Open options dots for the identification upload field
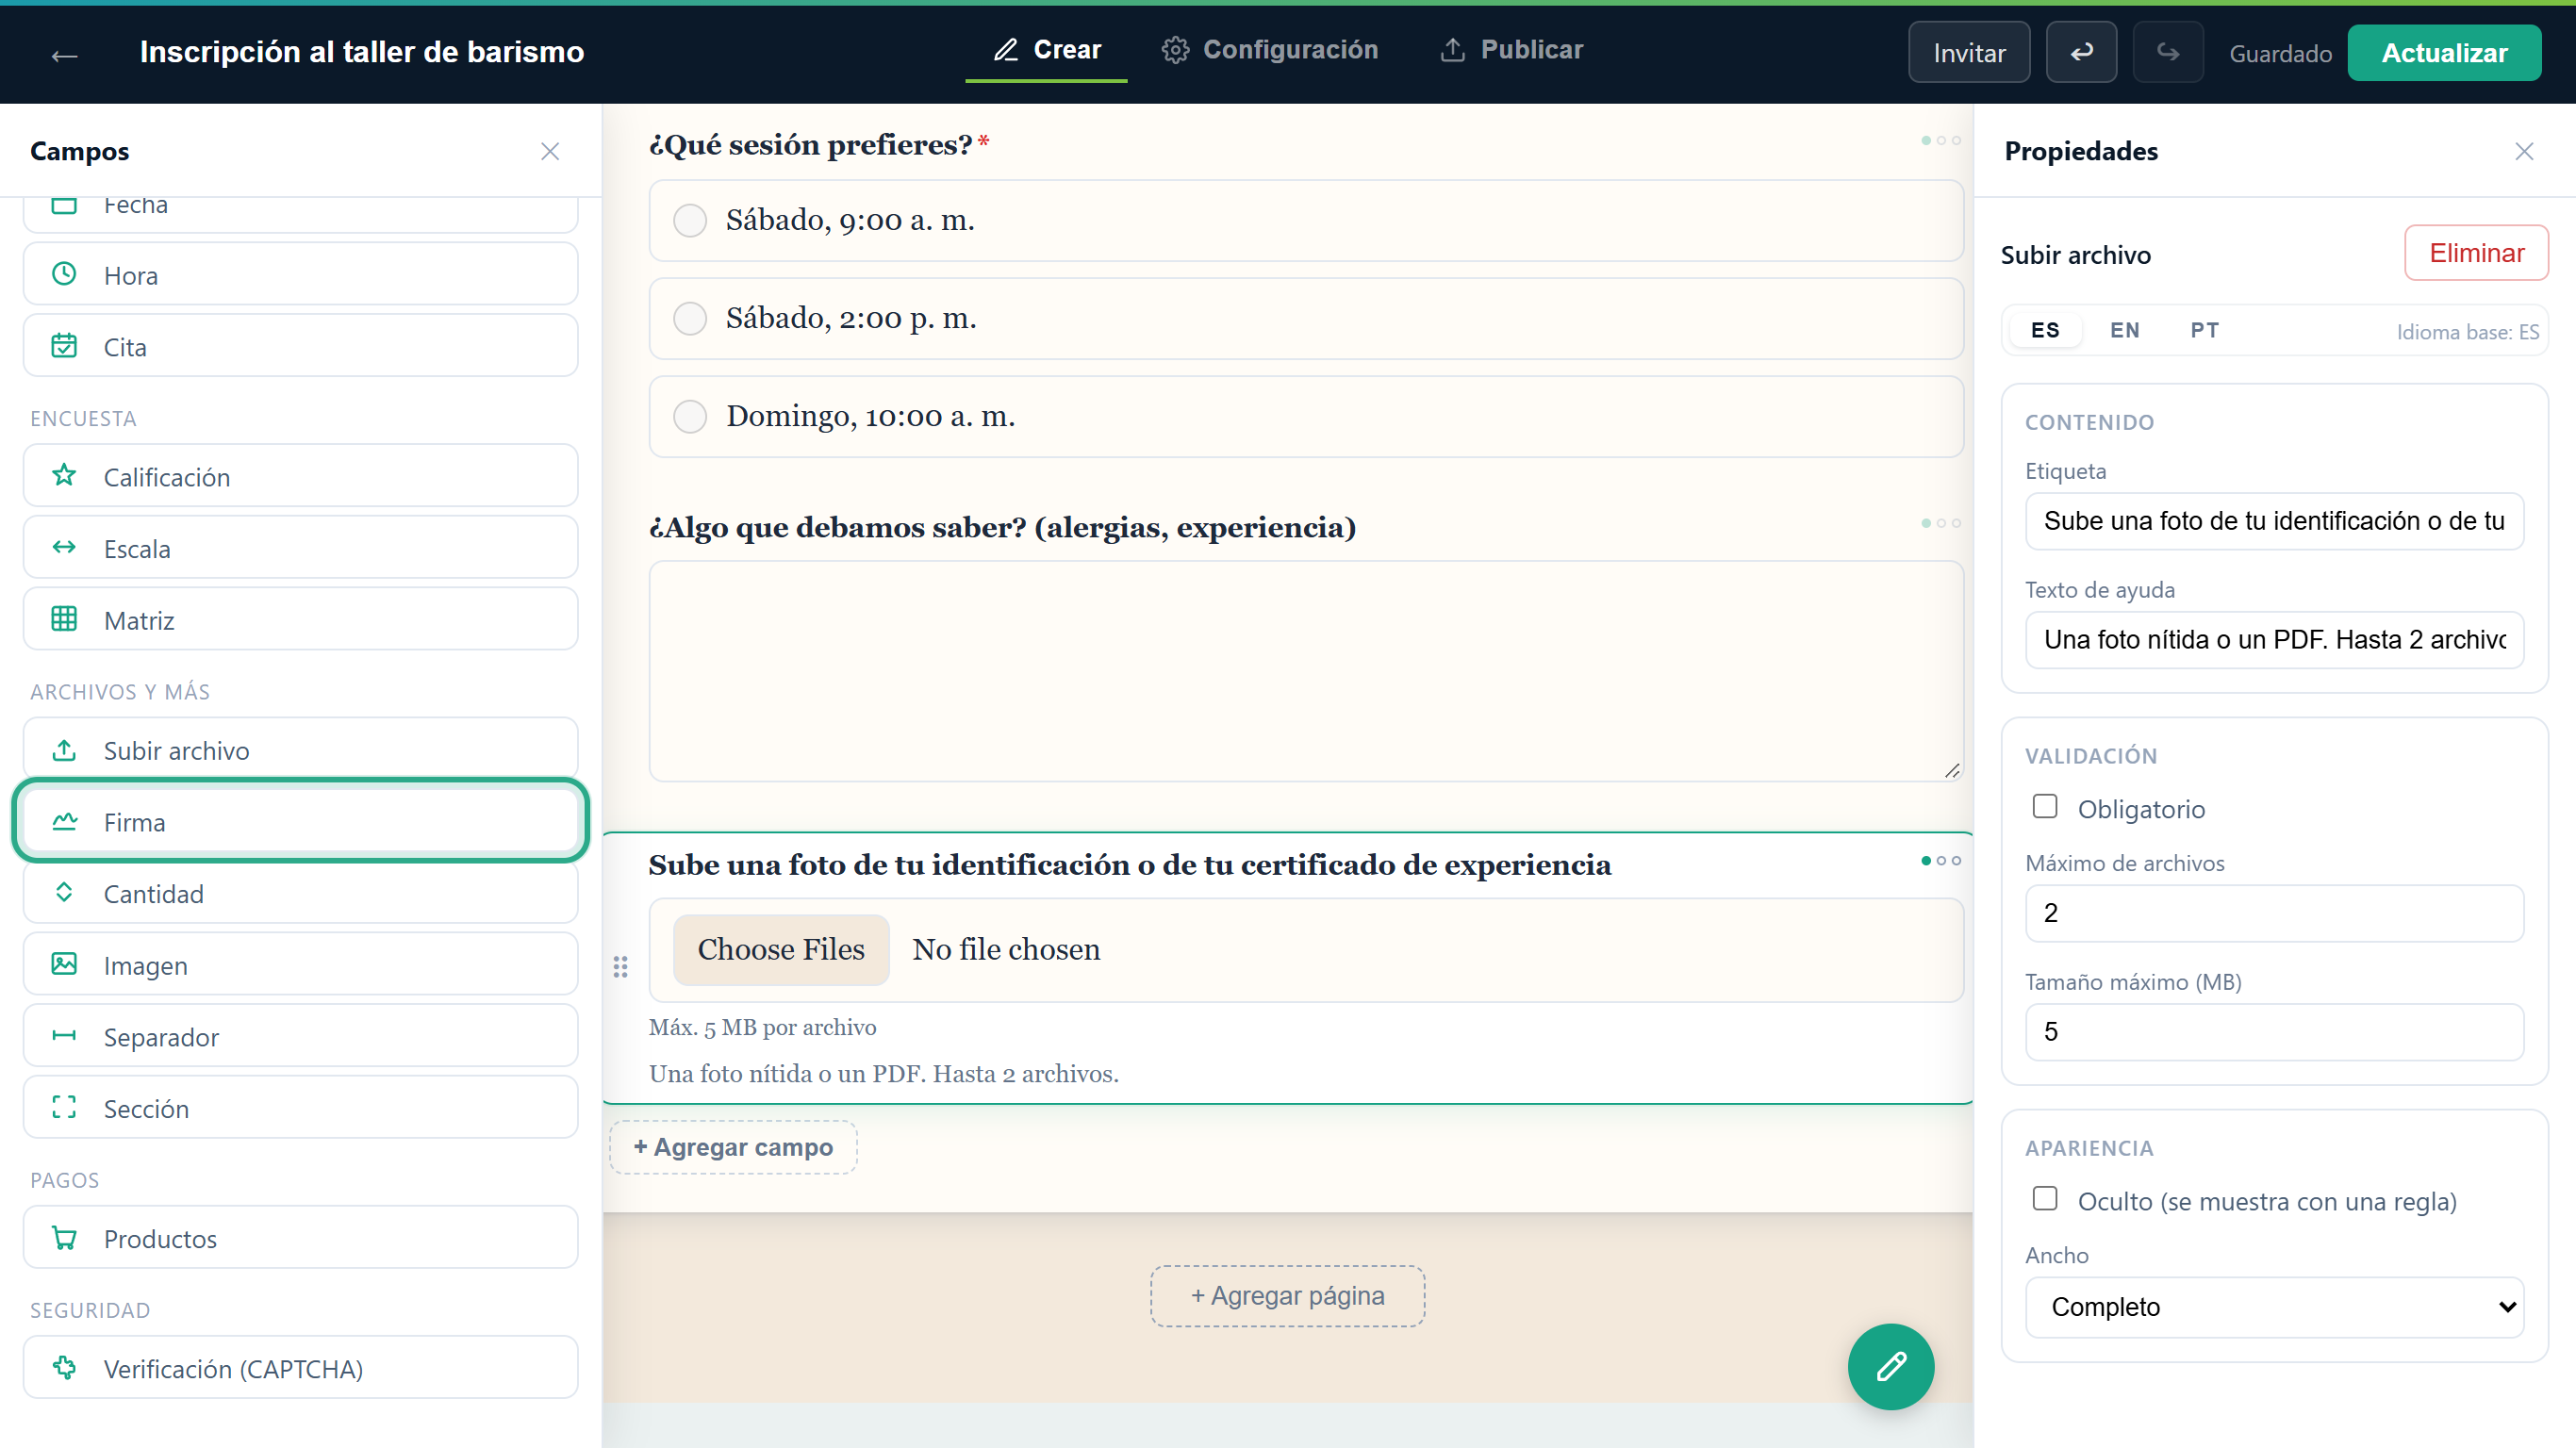2576x1448 pixels. [1940, 860]
